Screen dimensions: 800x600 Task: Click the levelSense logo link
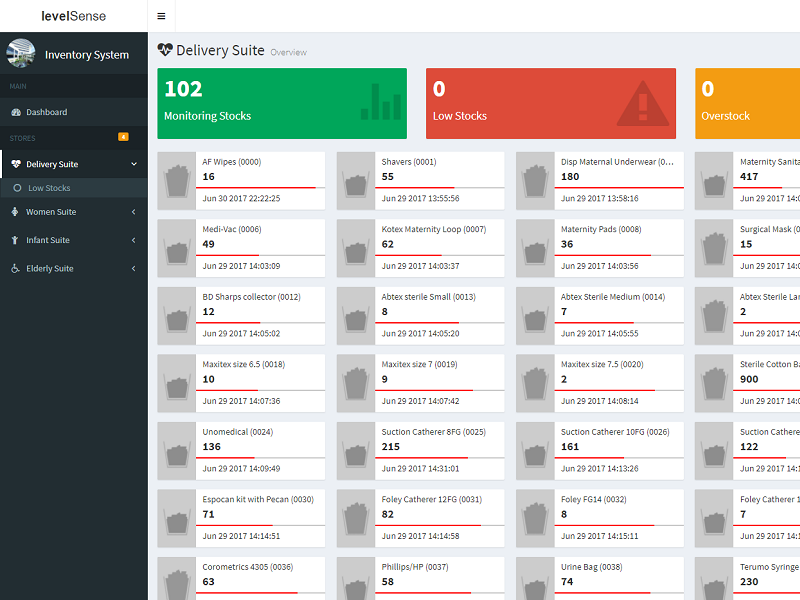coord(73,16)
